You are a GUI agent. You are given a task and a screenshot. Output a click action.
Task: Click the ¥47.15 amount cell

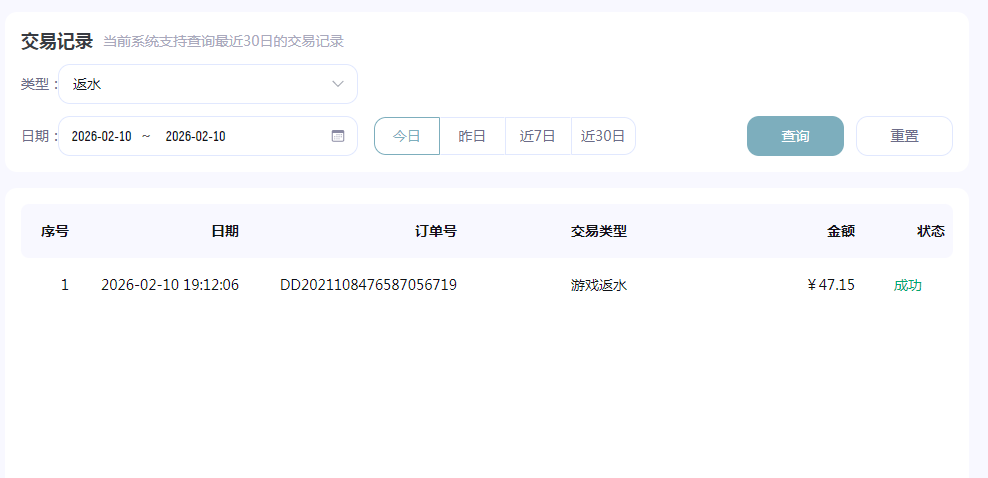point(831,285)
